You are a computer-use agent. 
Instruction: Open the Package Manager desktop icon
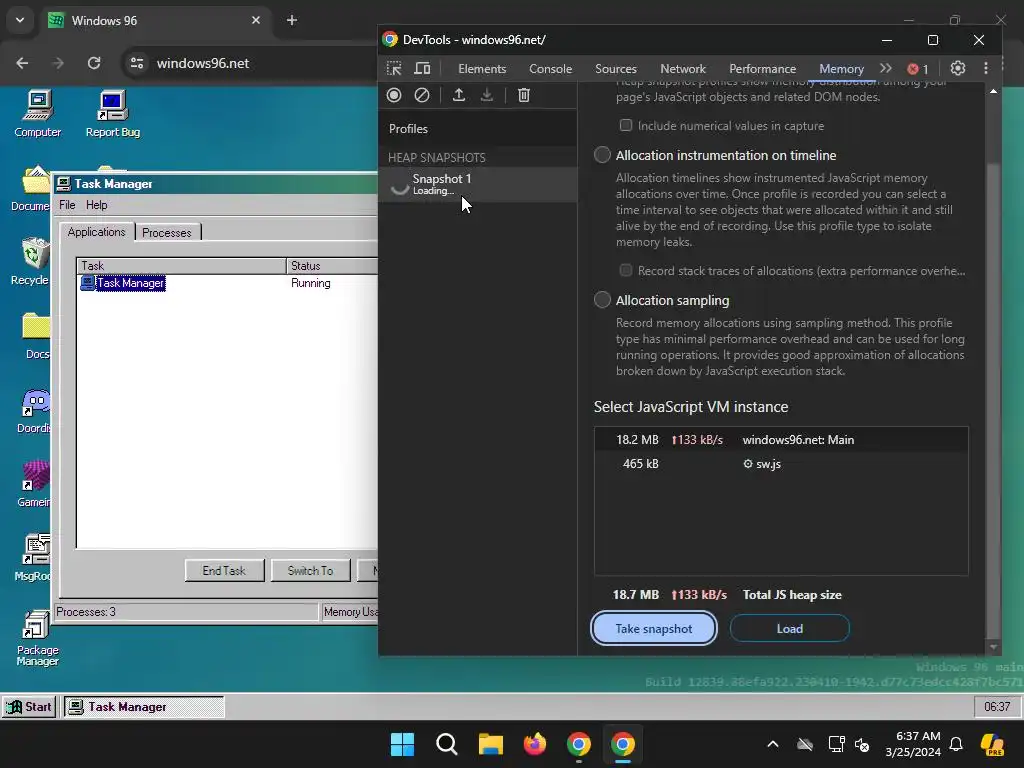(x=37, y=638)
